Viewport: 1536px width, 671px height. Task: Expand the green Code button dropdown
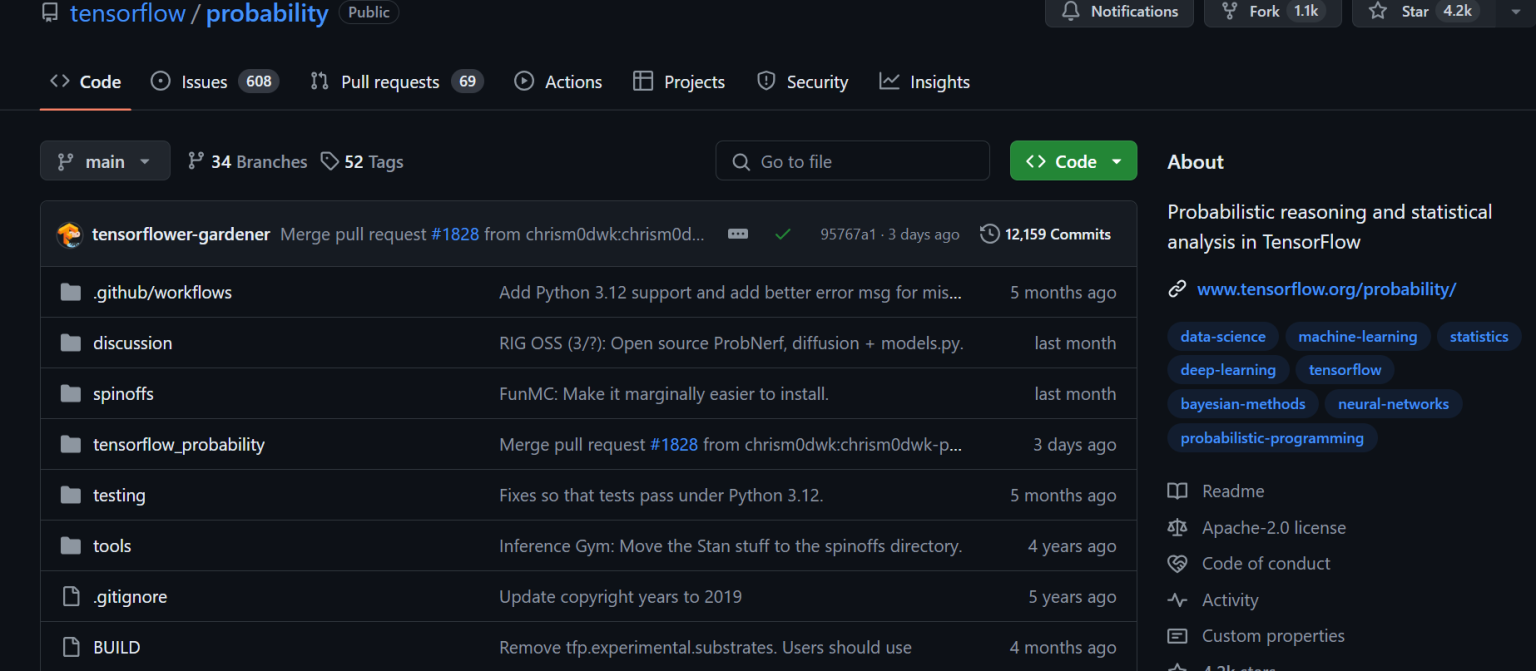coord(1117,160)
